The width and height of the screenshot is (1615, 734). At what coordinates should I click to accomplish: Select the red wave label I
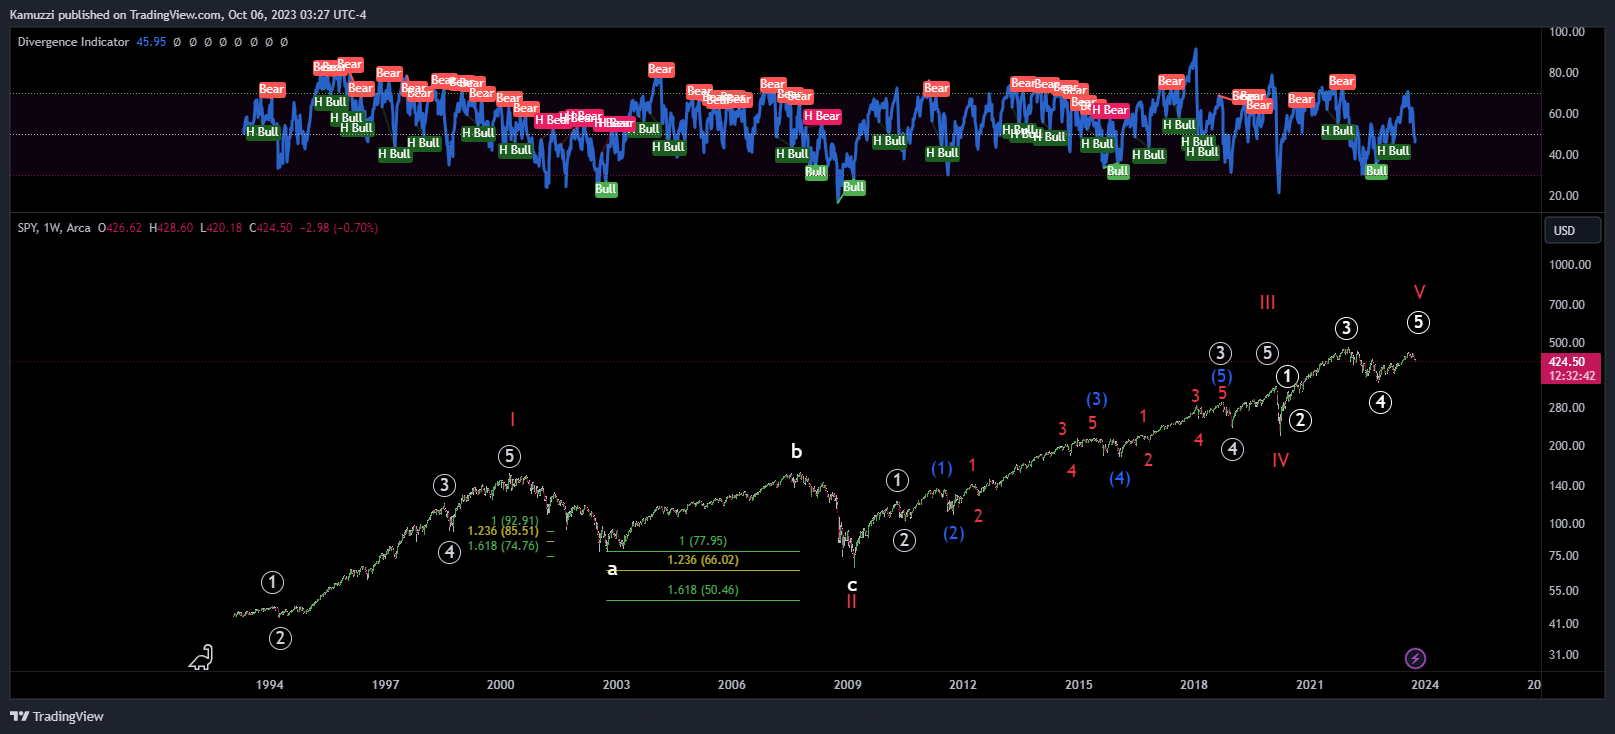point(512,419)
